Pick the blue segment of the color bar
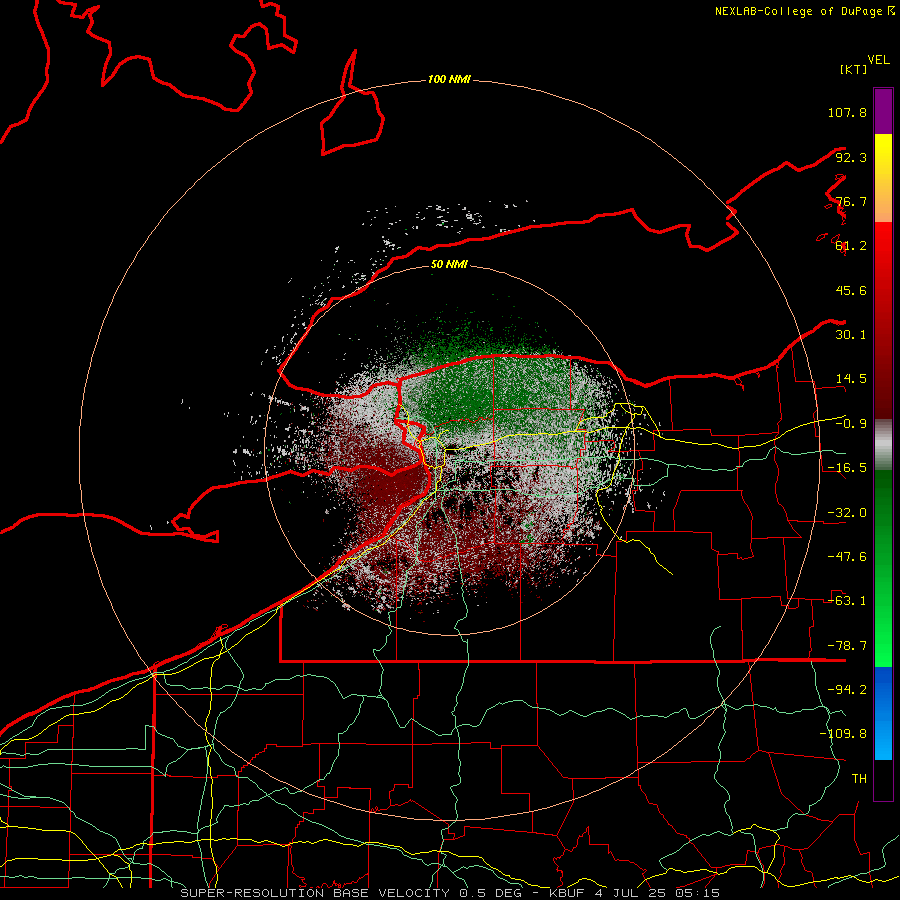 click(883, 713)
